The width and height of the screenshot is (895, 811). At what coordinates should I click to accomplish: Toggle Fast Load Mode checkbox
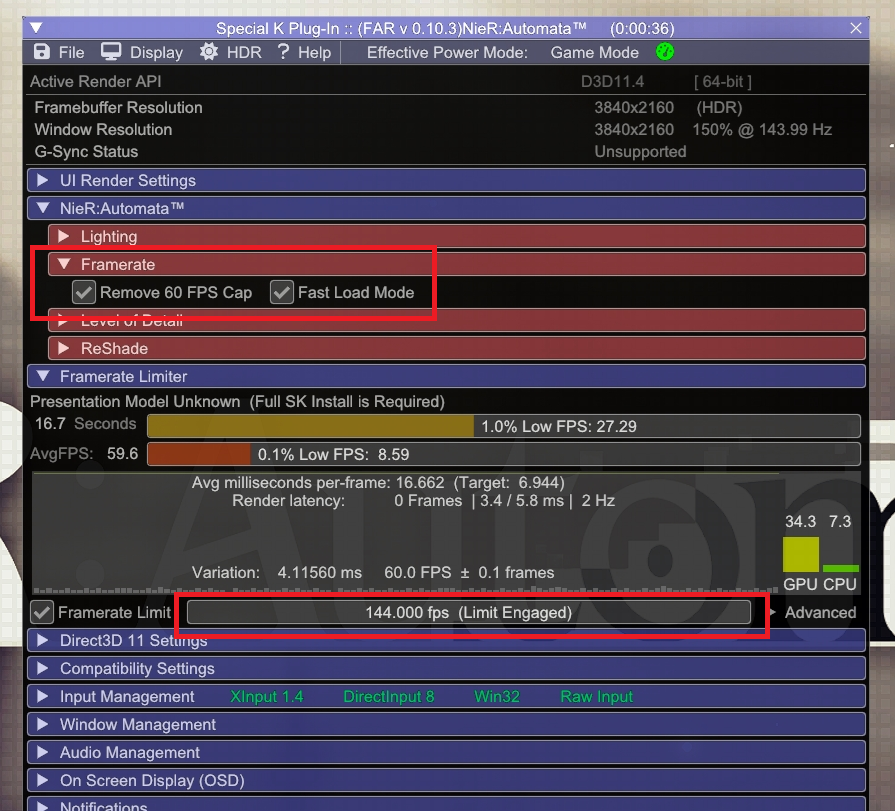pyautogui.click(x=282, y=292)
